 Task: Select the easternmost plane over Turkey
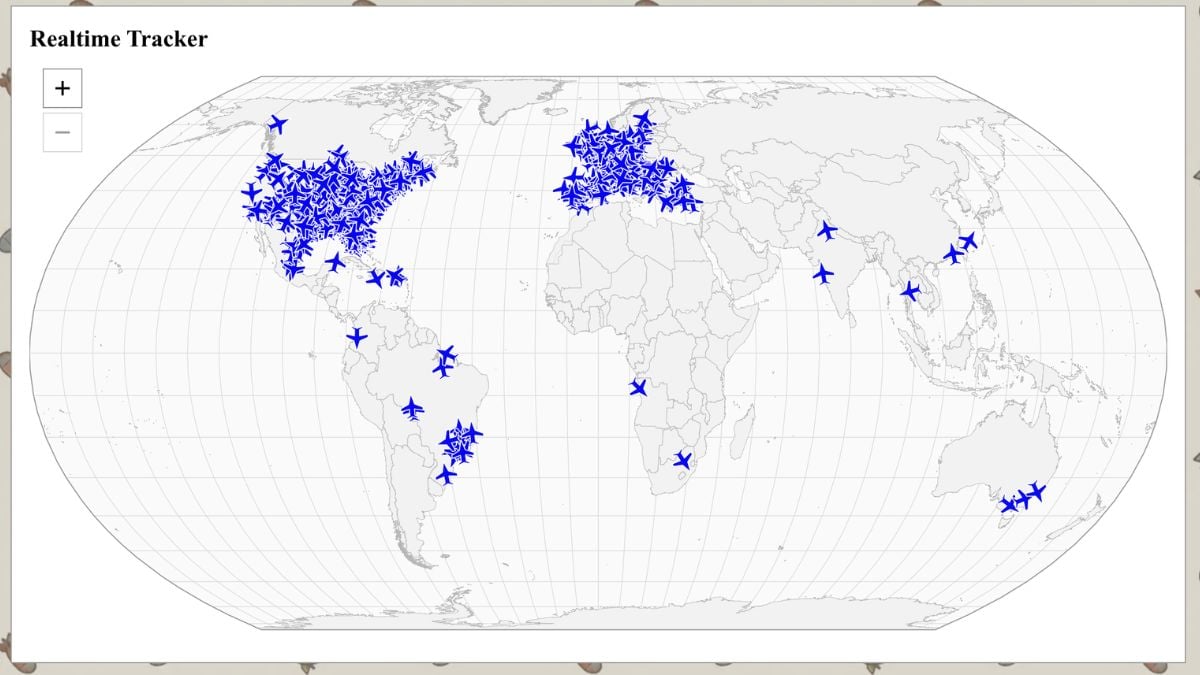pyautogui.click(x=690, y=202)
